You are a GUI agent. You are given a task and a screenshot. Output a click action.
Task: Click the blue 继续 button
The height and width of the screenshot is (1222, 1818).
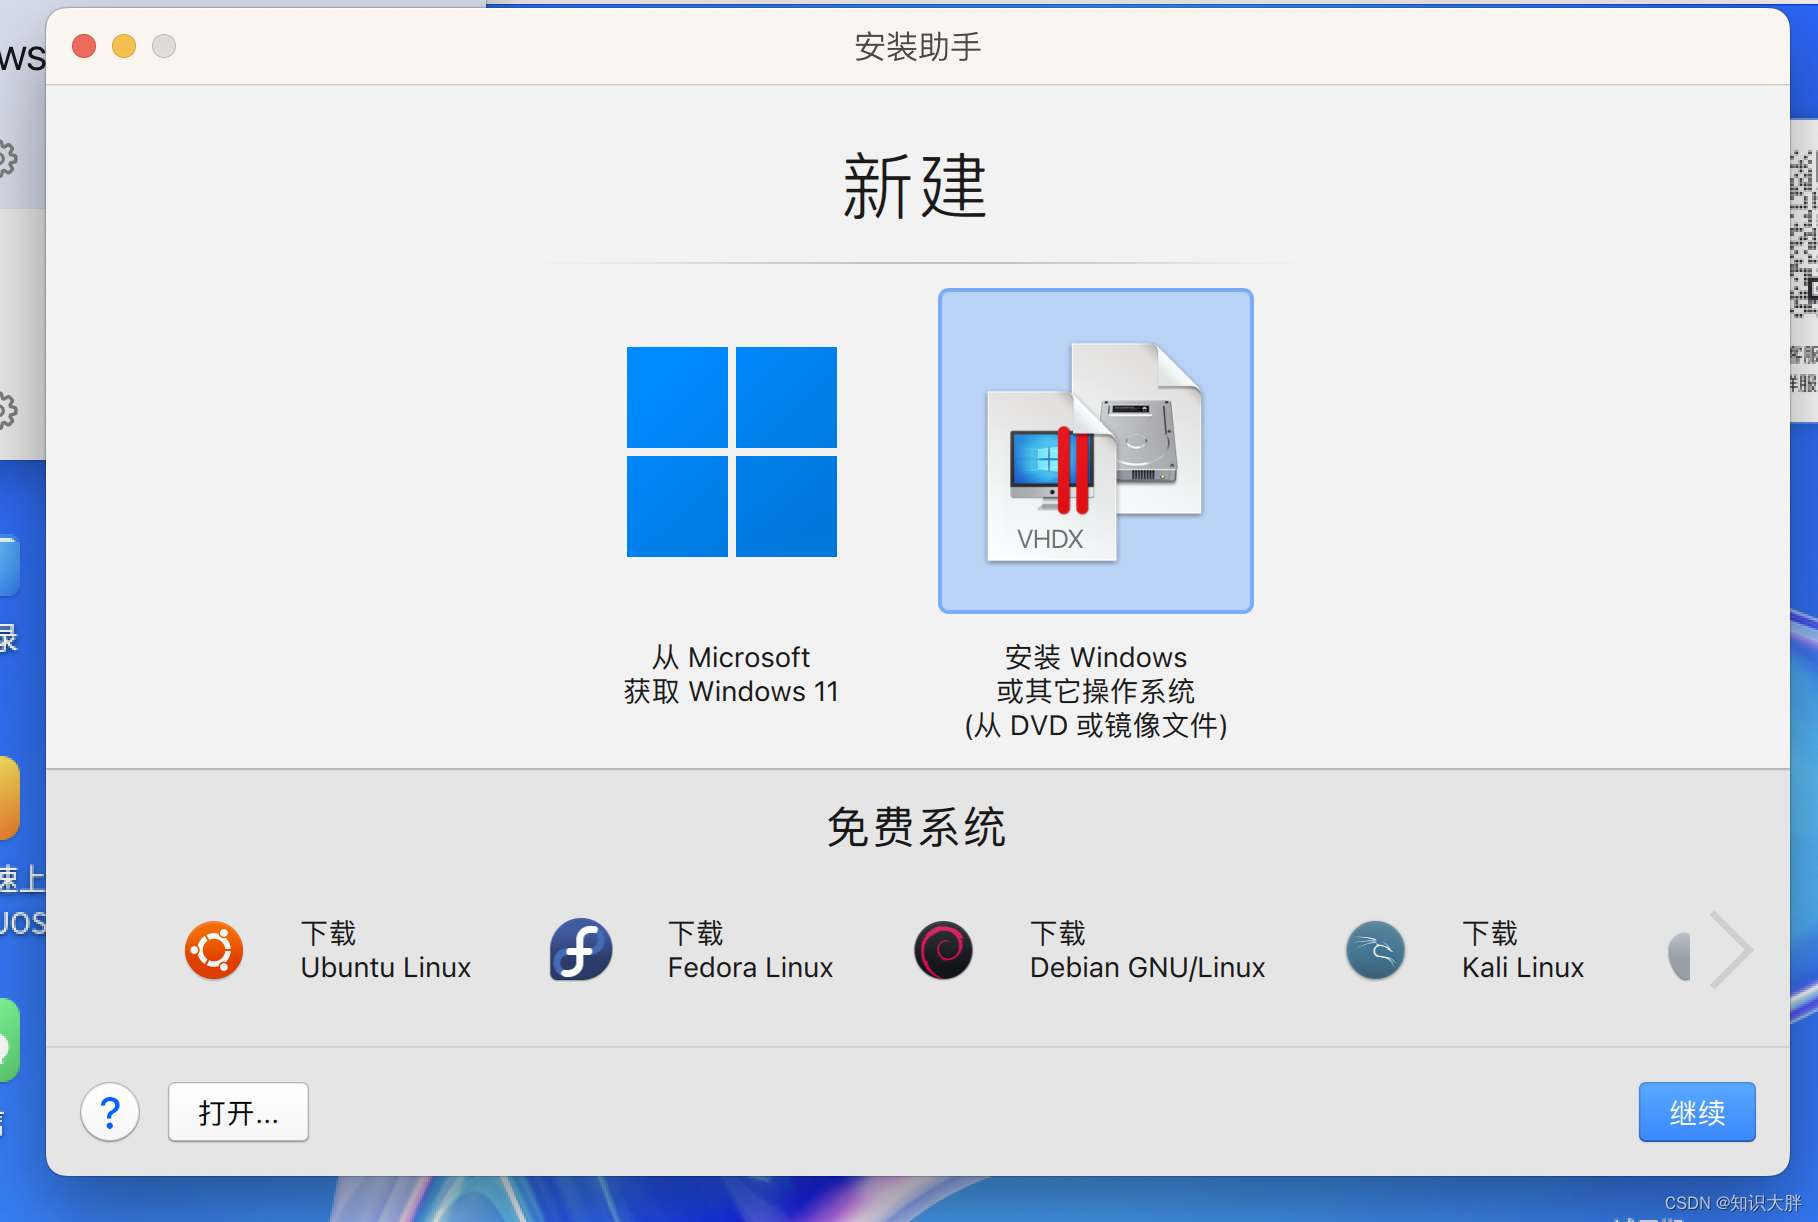1697,1112
